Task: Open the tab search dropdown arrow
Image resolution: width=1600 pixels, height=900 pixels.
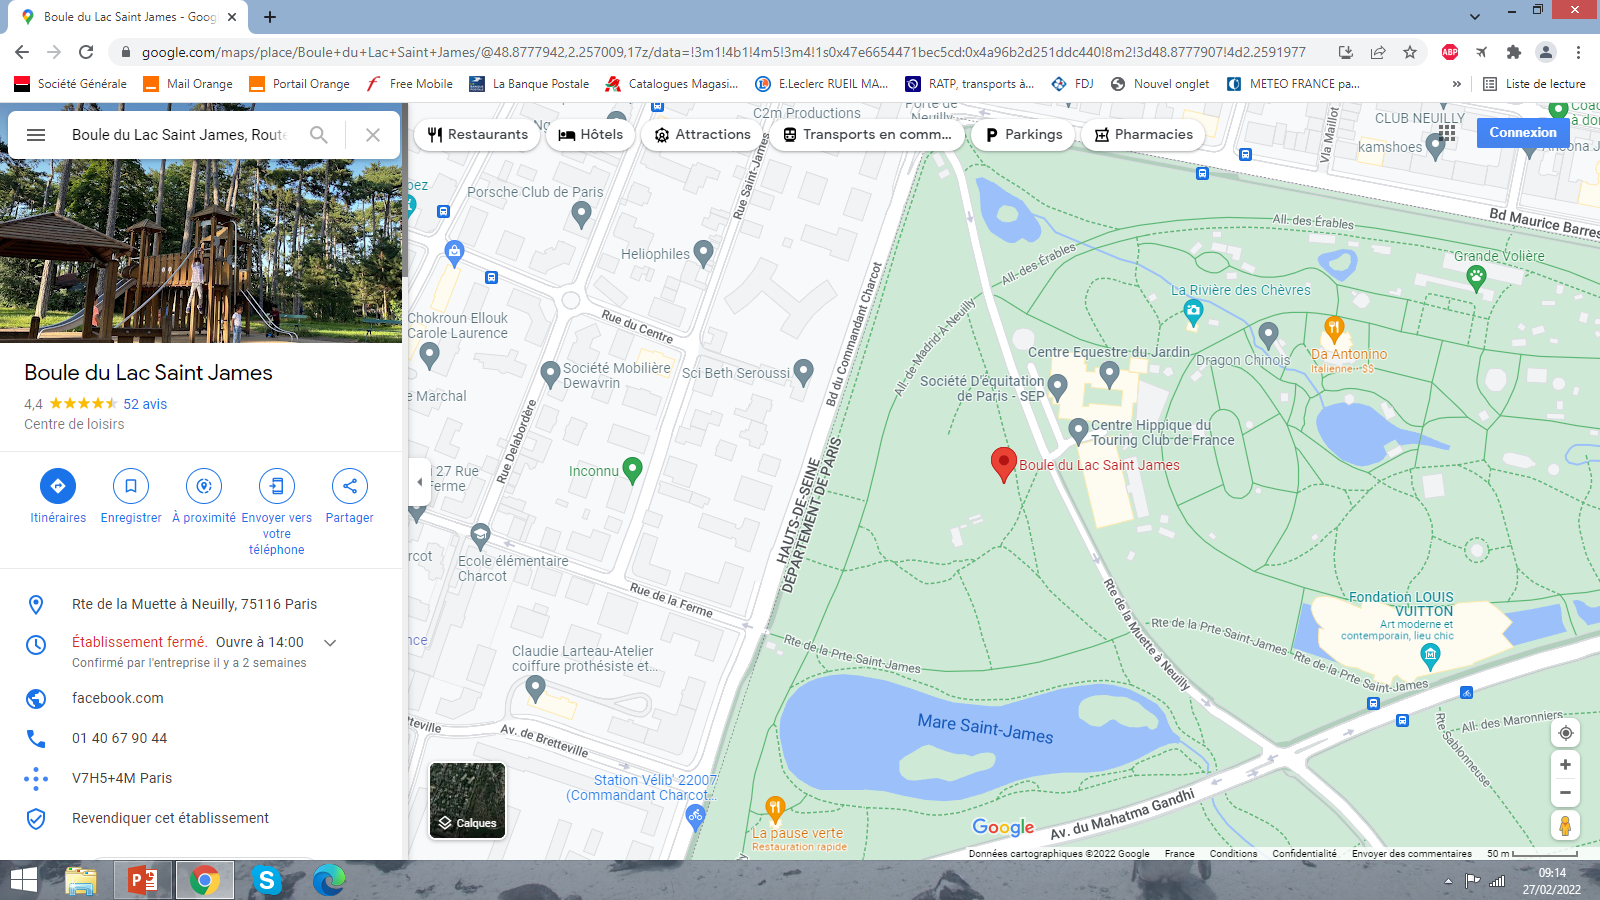Action: (1475, 17)
